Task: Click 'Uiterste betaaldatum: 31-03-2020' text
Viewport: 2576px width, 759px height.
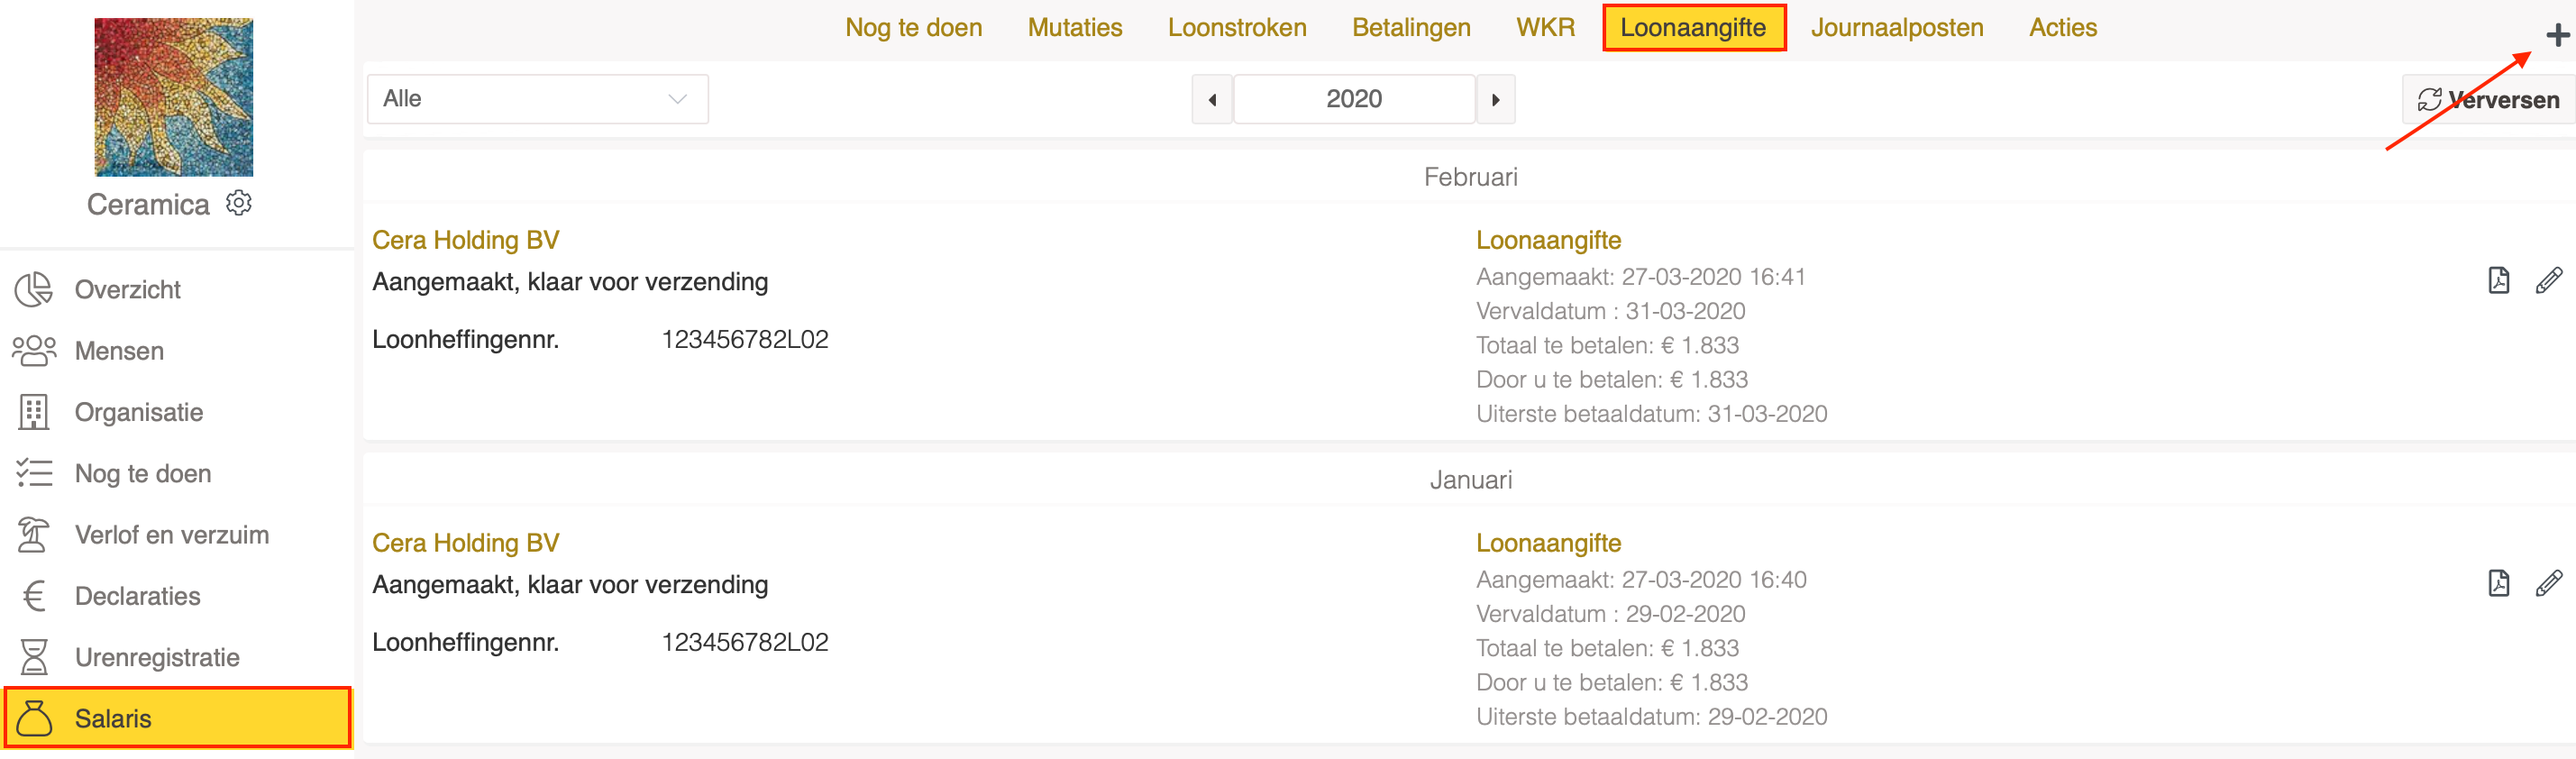Action: [x=1651, y=414]
